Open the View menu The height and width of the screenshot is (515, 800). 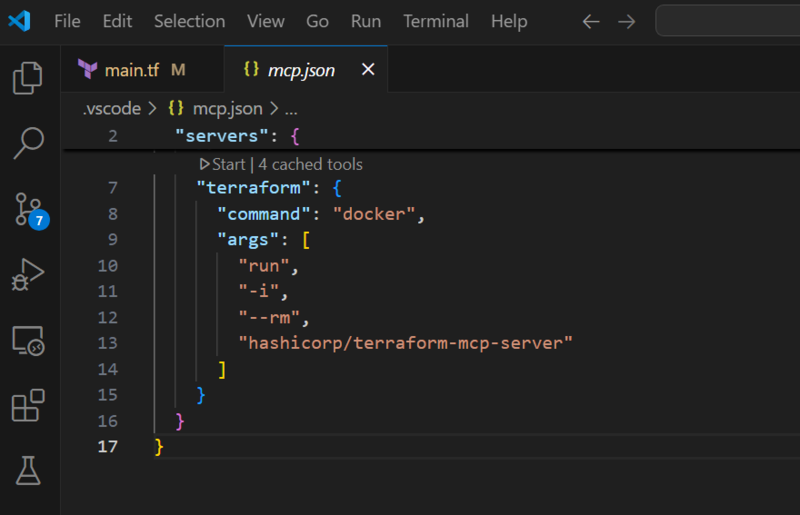click(265, 21)
